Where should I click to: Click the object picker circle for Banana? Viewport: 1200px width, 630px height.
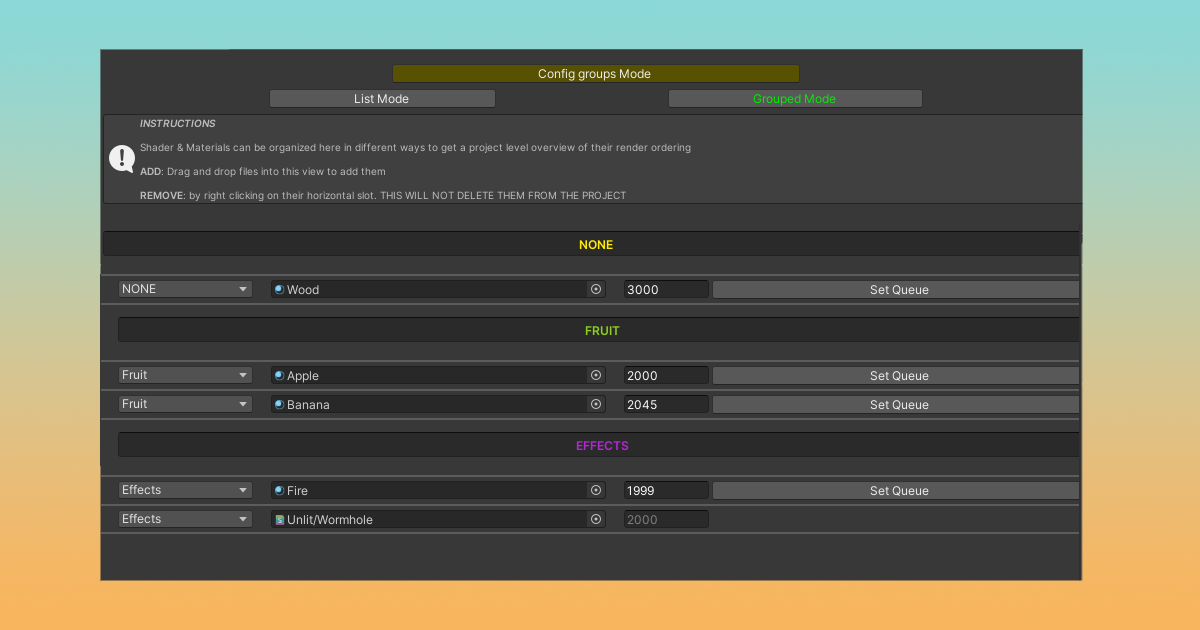(x=596, y=404)
